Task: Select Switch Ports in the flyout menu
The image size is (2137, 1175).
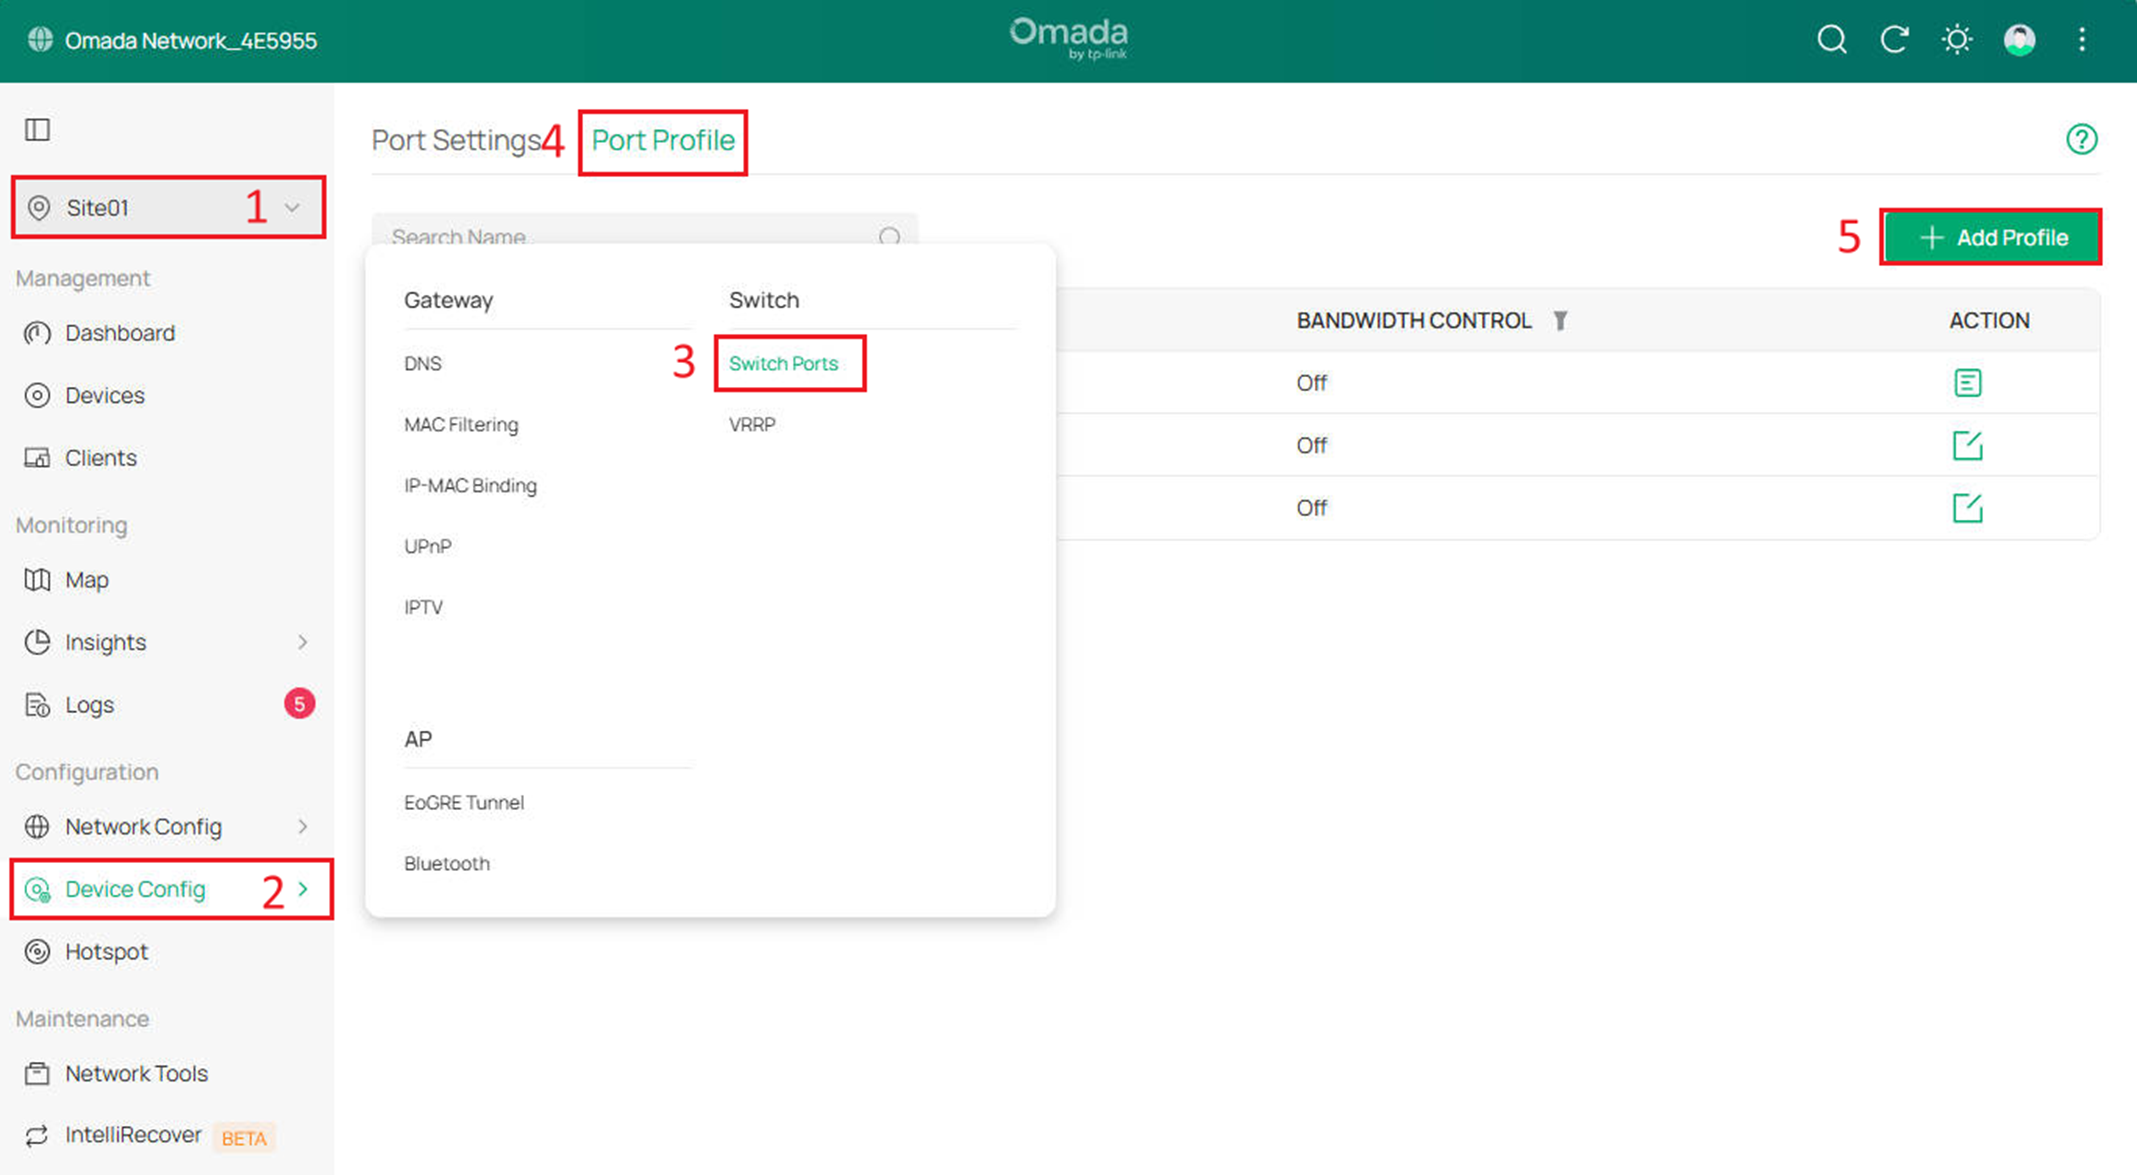Action: click(783, 363)
